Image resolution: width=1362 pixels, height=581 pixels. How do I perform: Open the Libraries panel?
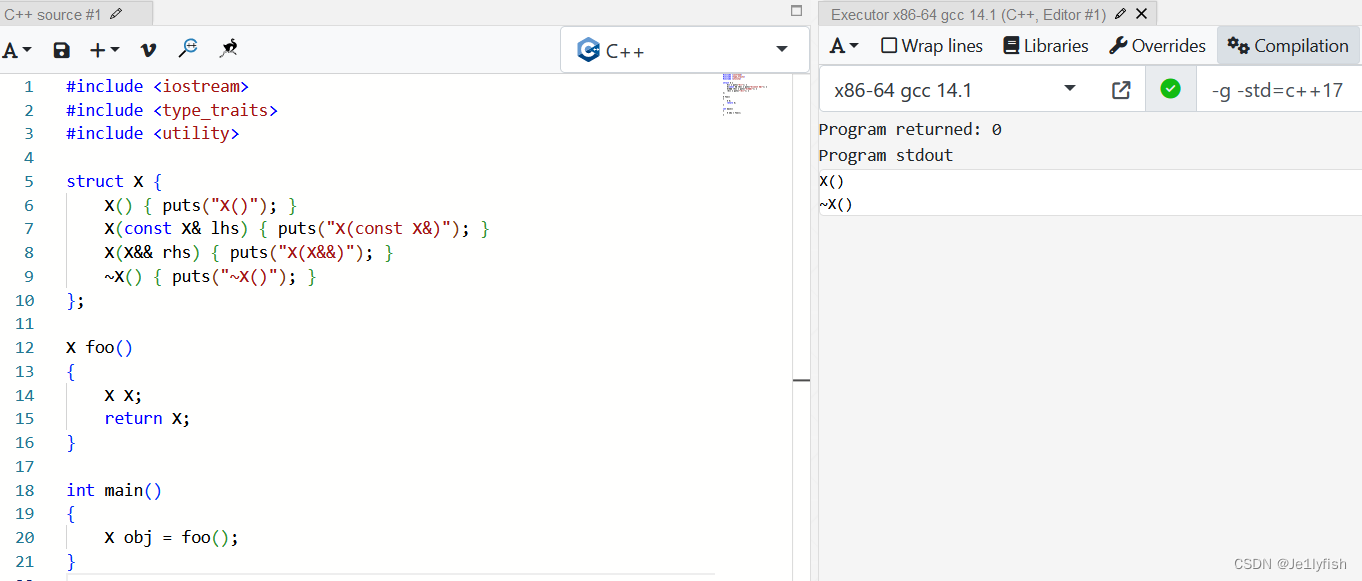pos(1044,45)
